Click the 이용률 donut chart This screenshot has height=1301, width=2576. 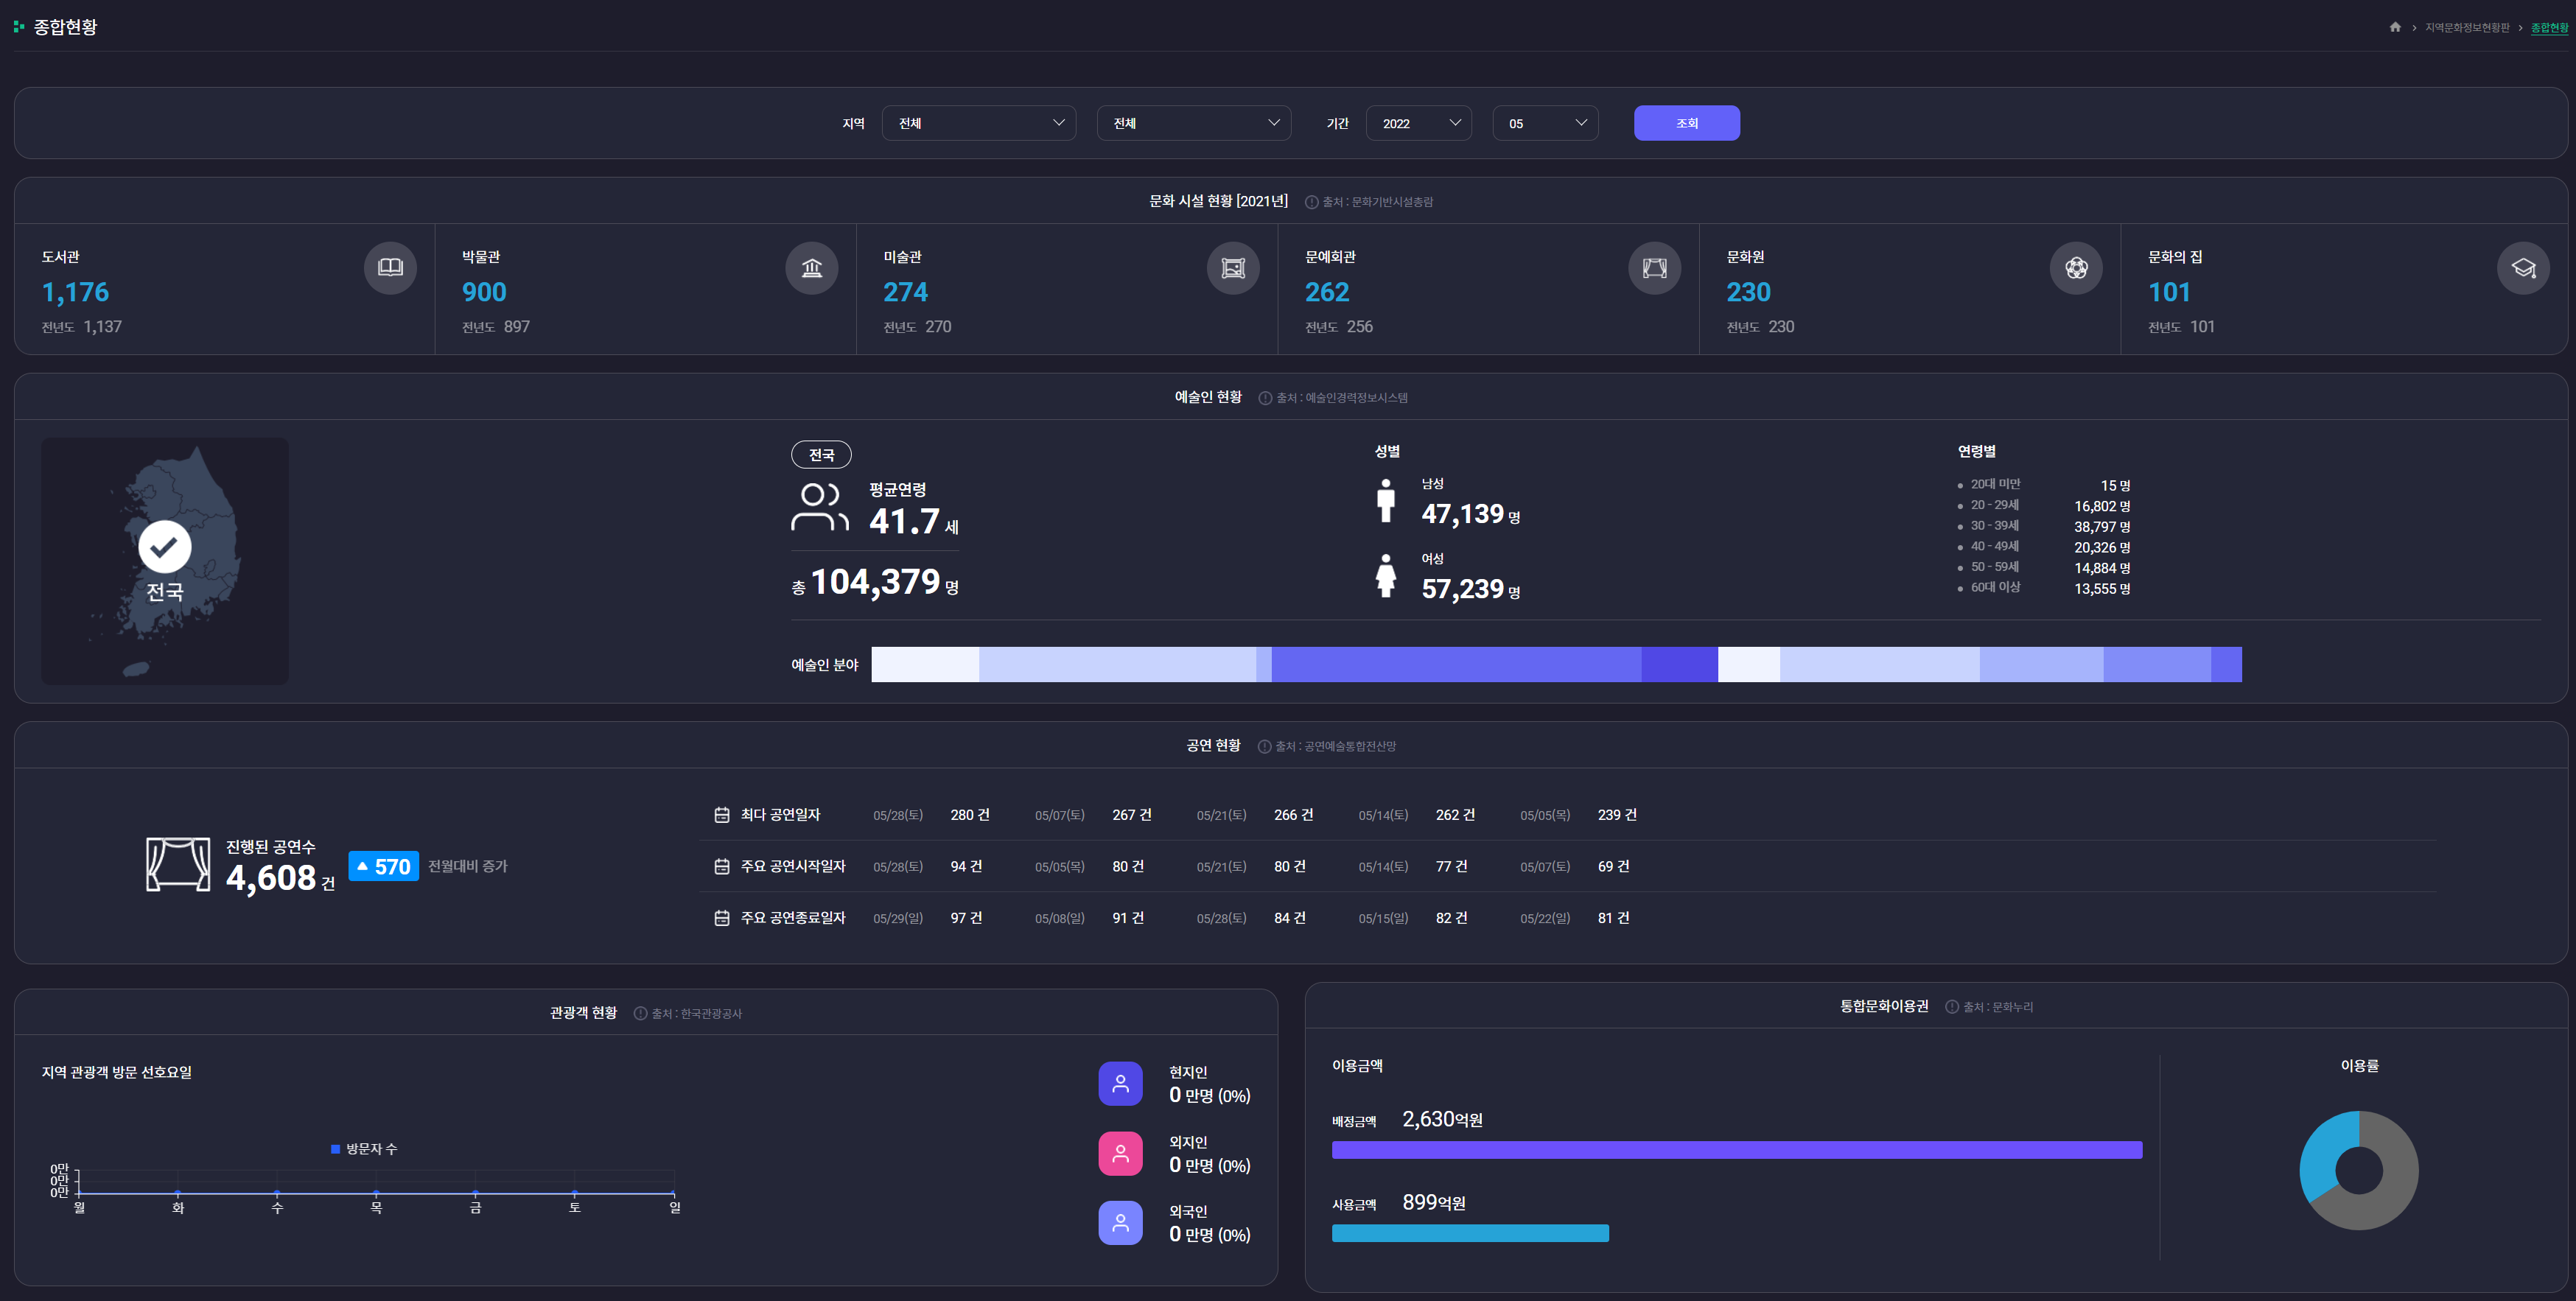pyautogui.click(x=2359, y=1170)
